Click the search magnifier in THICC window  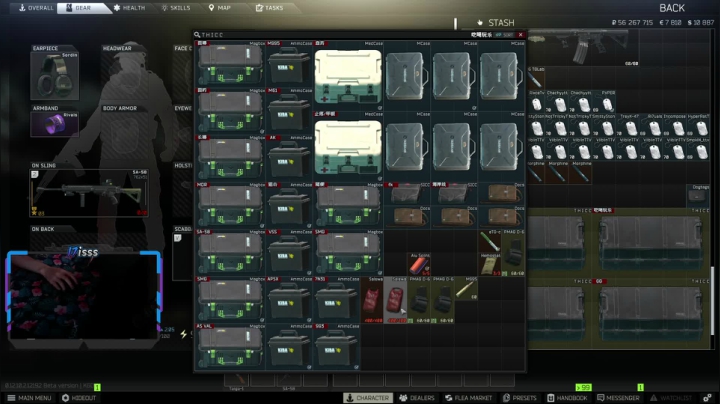click(x=197, y=34)
